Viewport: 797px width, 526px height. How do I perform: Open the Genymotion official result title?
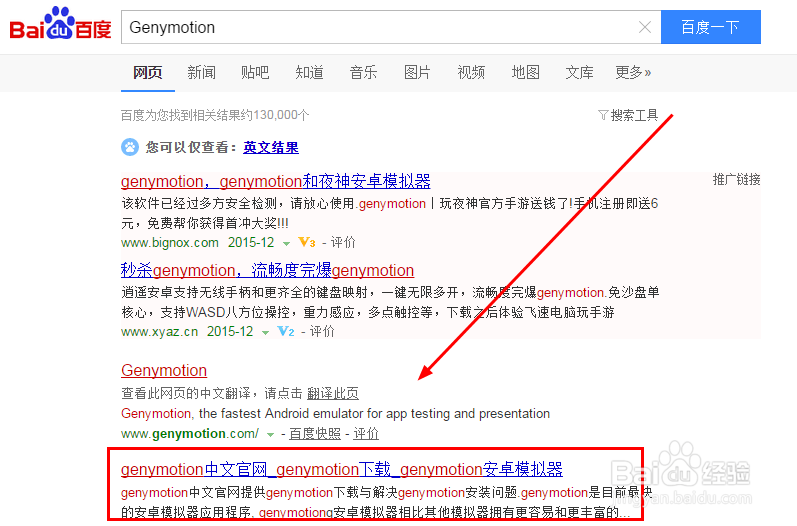tap(164, 370)
